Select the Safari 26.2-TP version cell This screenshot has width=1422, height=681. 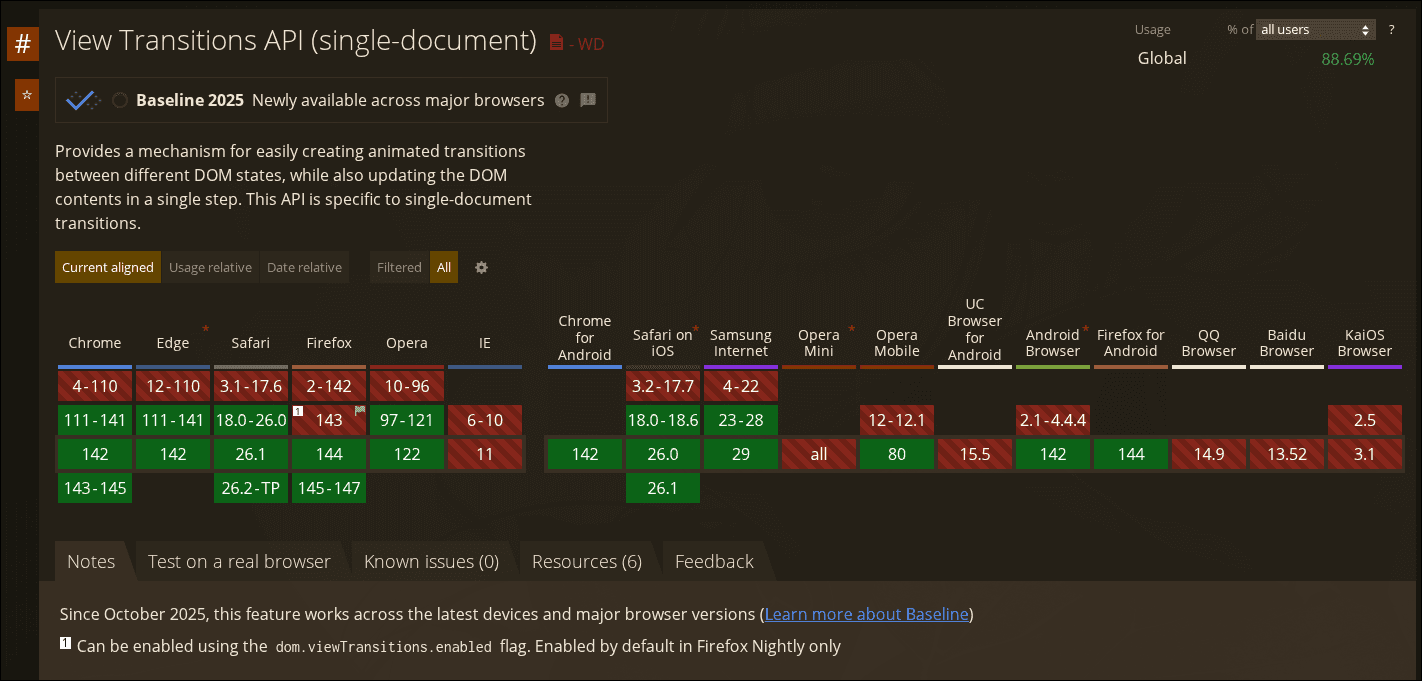[251, 488]
